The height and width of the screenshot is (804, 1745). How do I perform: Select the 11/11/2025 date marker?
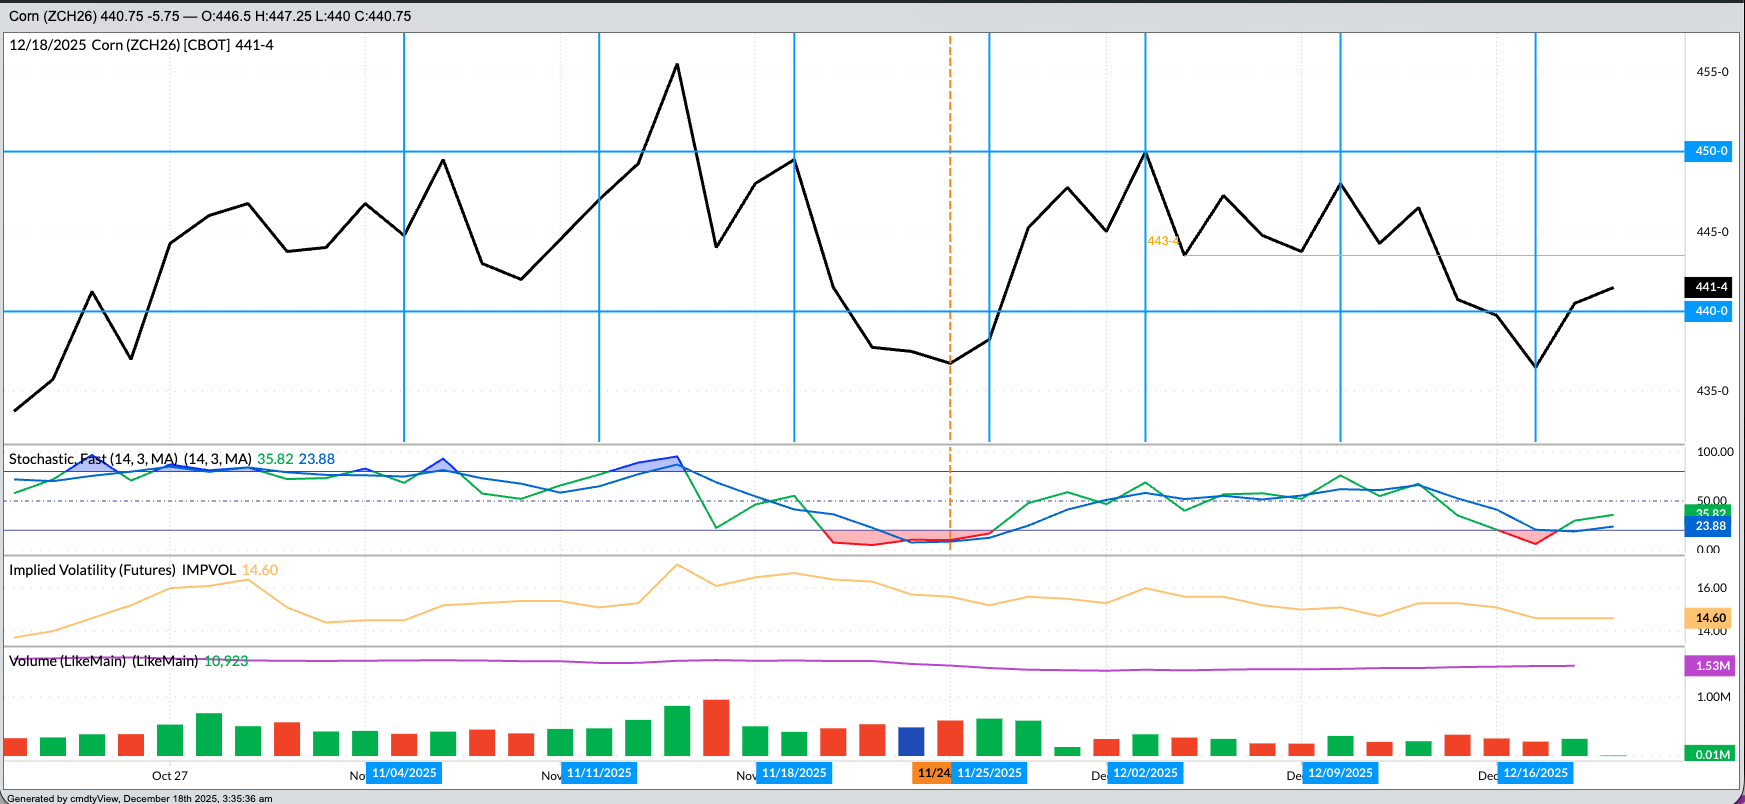[x=599, y=773]
